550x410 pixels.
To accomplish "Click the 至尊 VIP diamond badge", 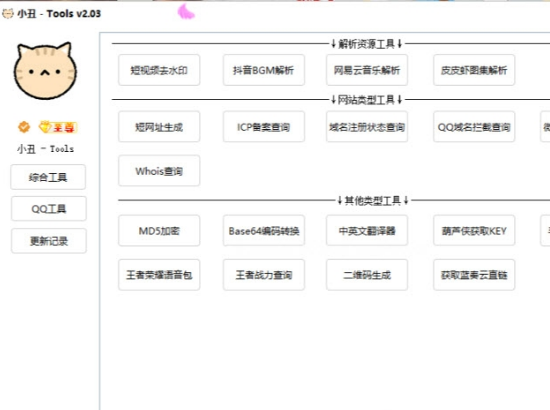I will tap(58, 127).
